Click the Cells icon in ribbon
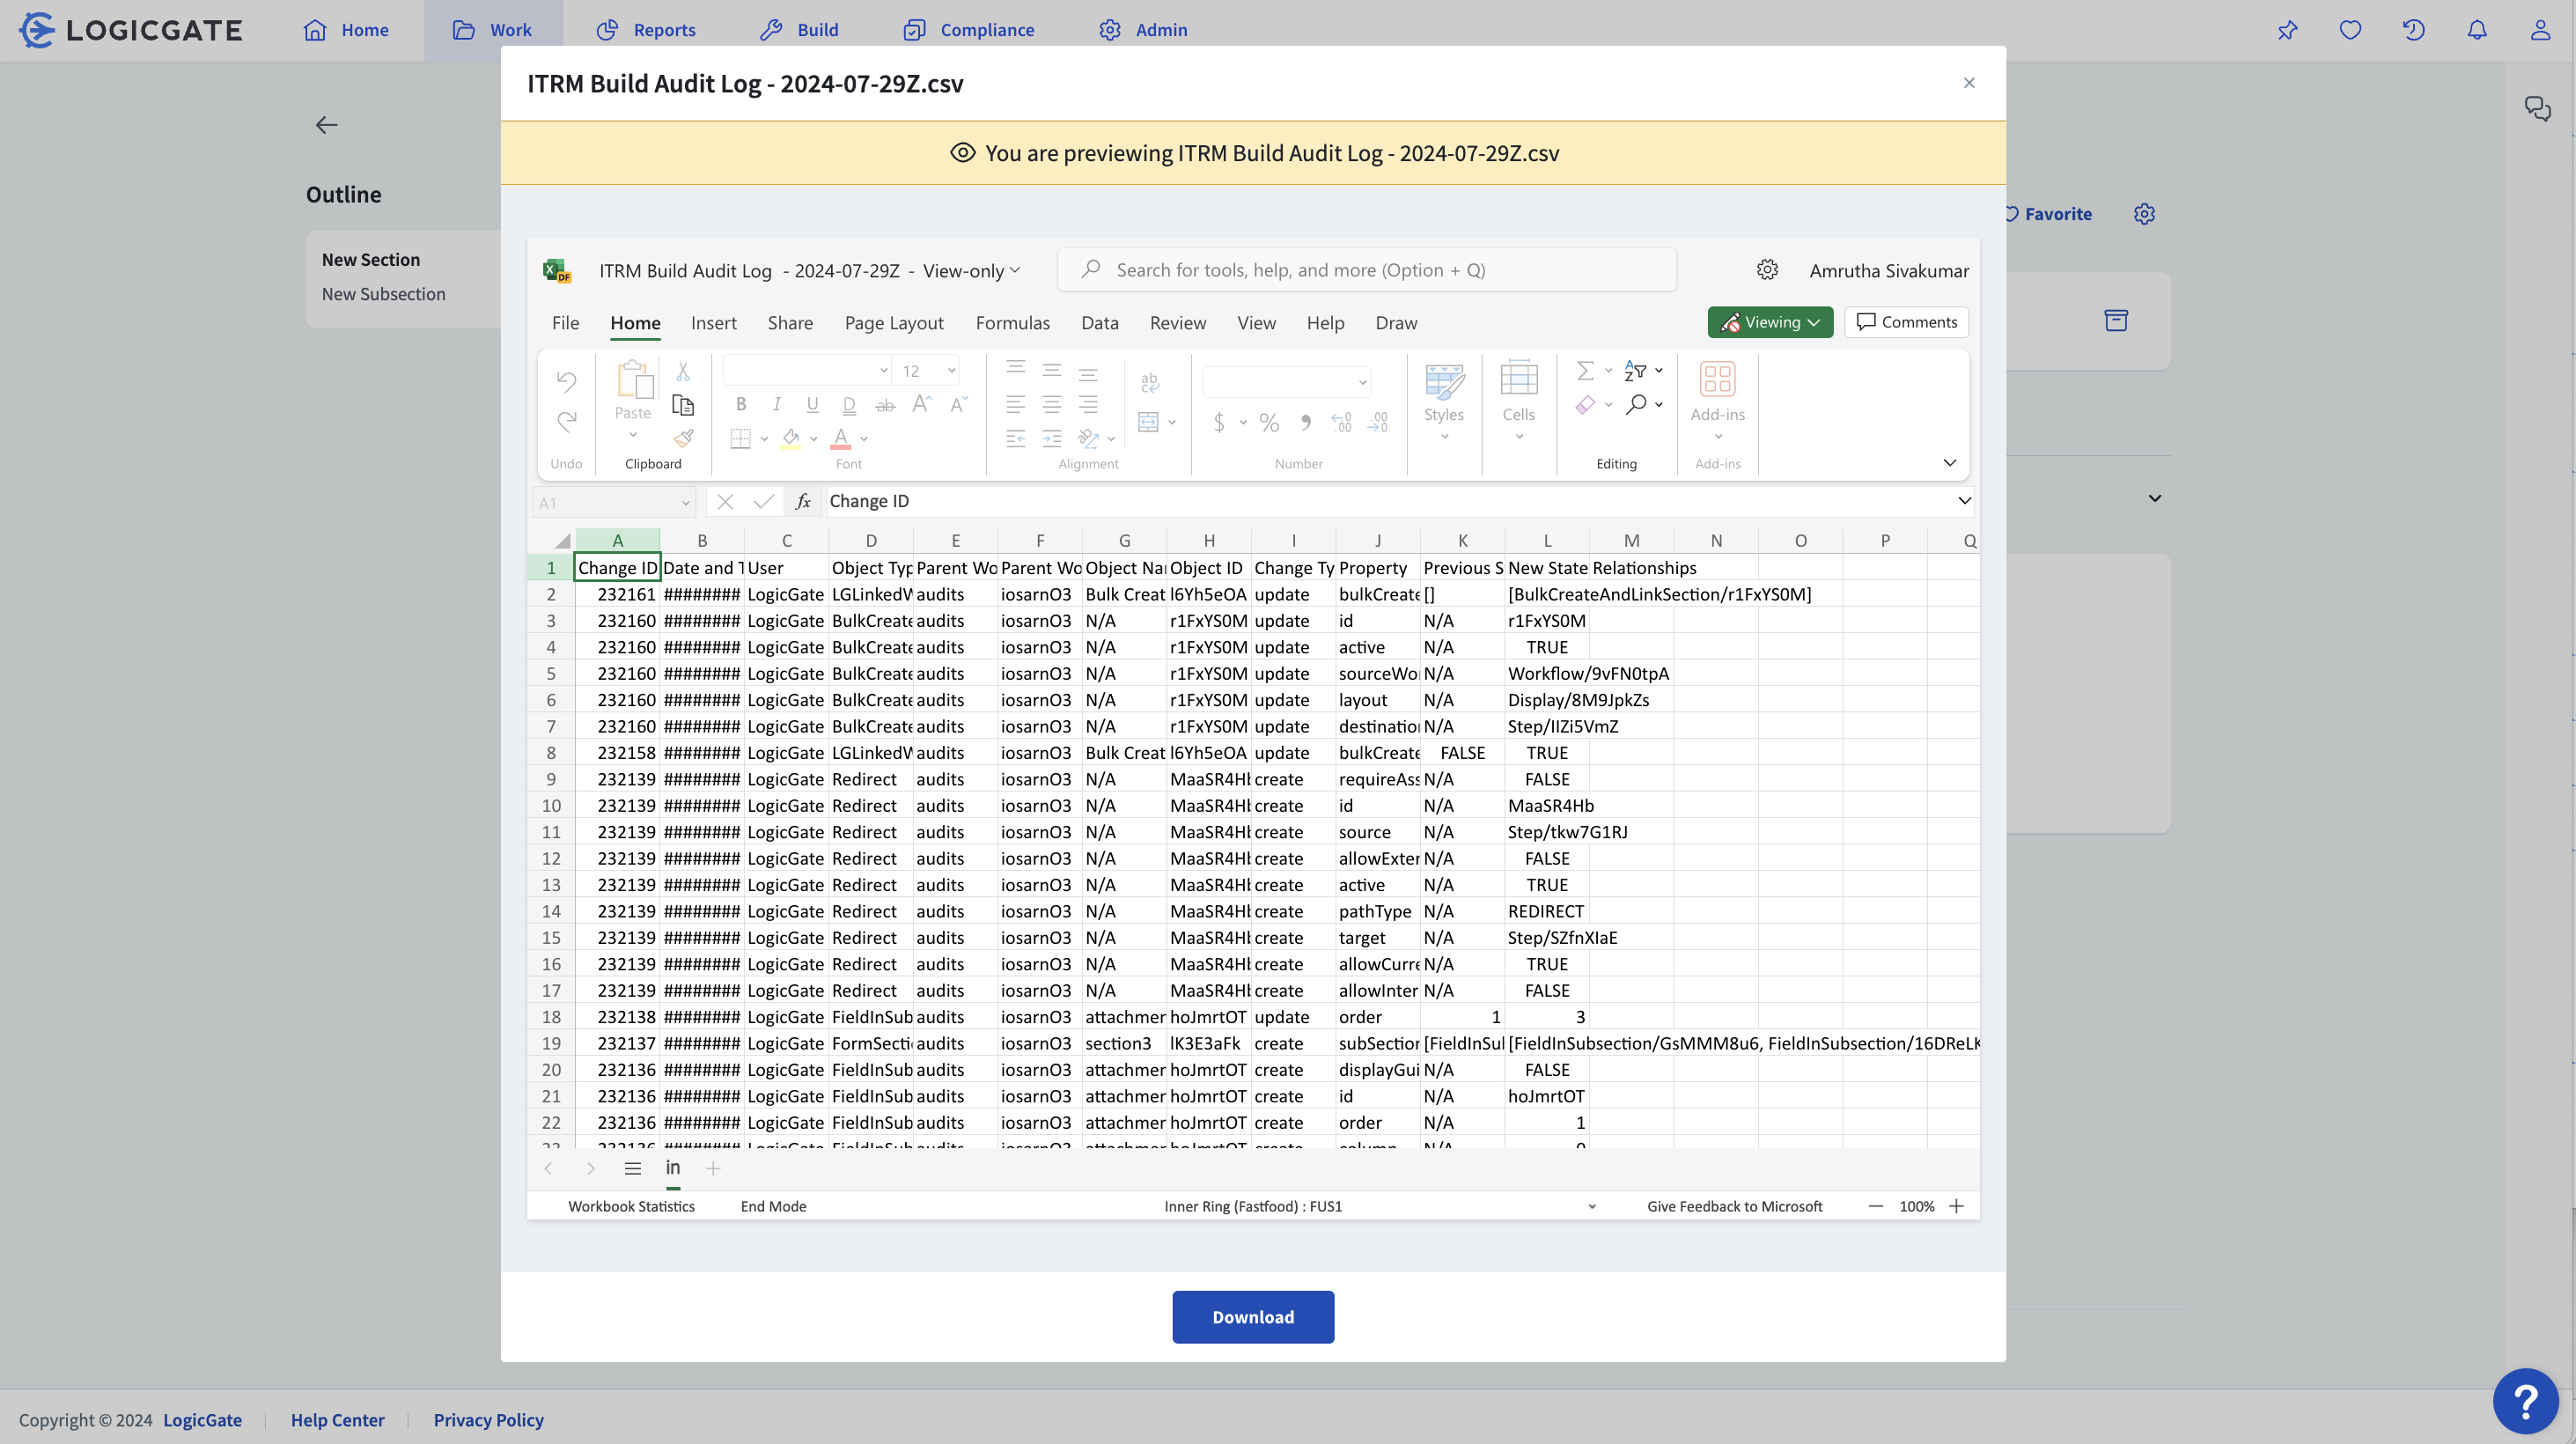Viewport: 2576px width, 1444px height. (1518, 379)
